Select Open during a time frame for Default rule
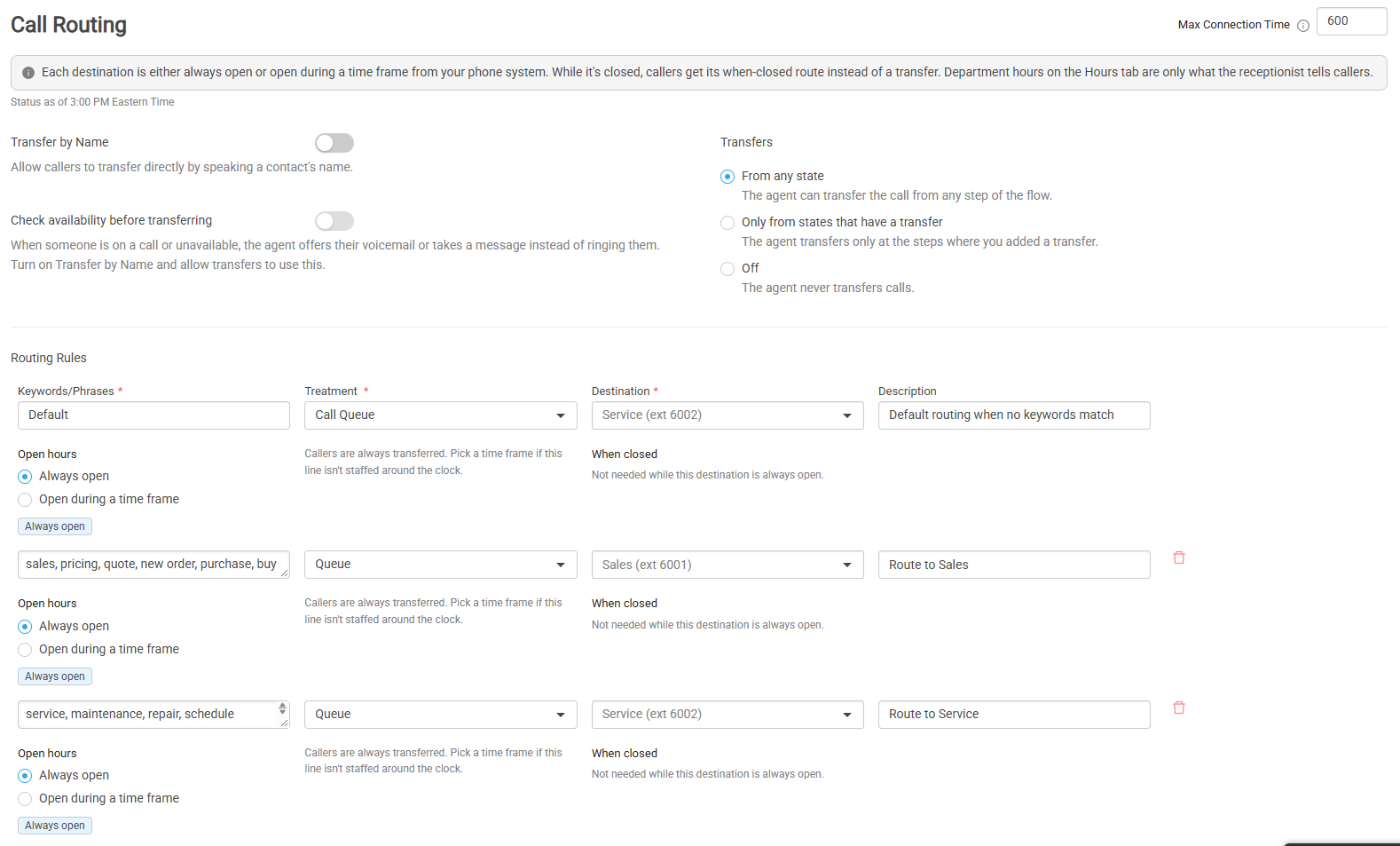Viewport: 1400px width, 846px height. tap(25, 499)
